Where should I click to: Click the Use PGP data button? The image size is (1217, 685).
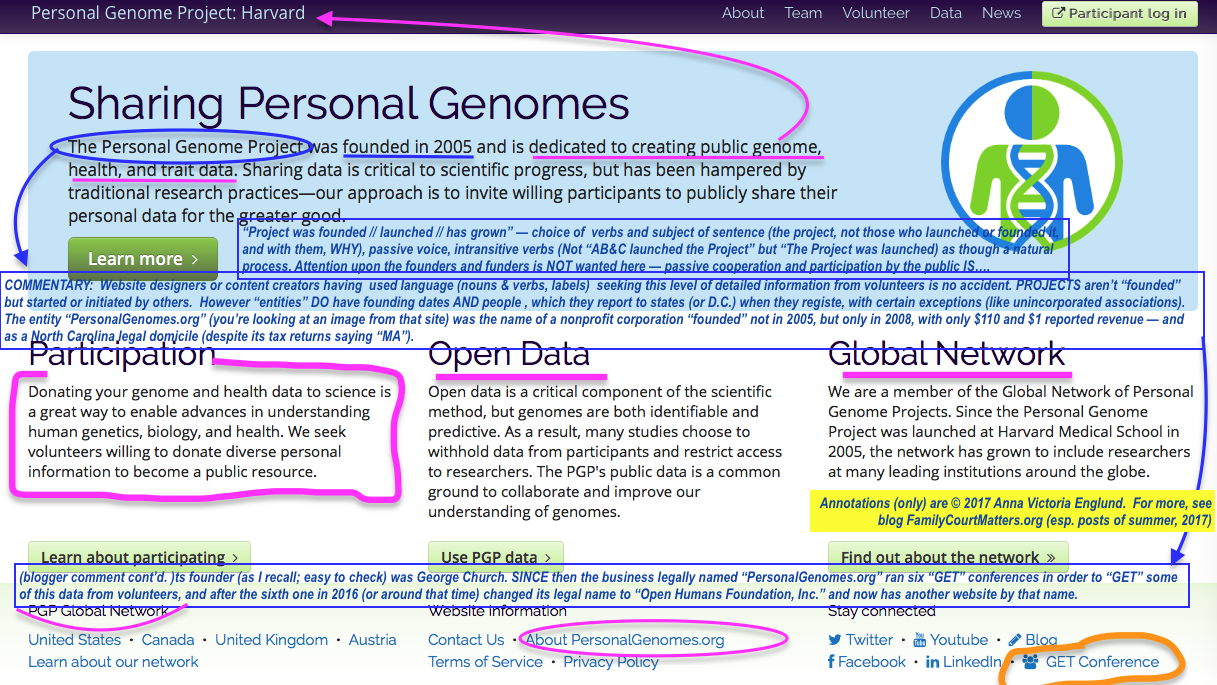[495, 557]
